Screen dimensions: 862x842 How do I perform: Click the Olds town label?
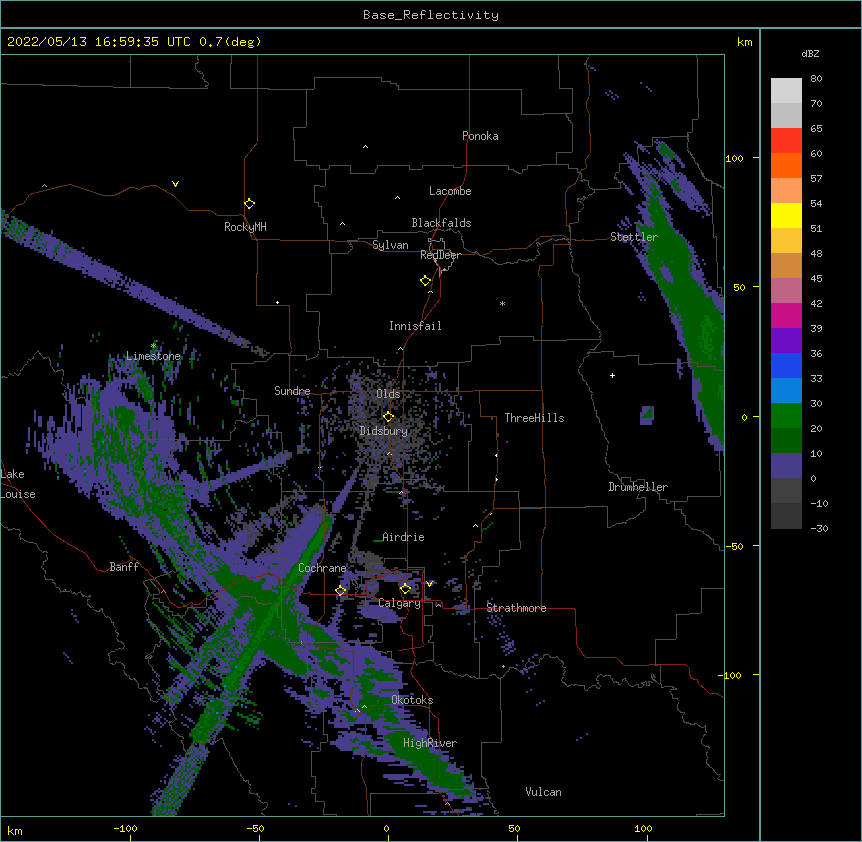tap(388, 394)
